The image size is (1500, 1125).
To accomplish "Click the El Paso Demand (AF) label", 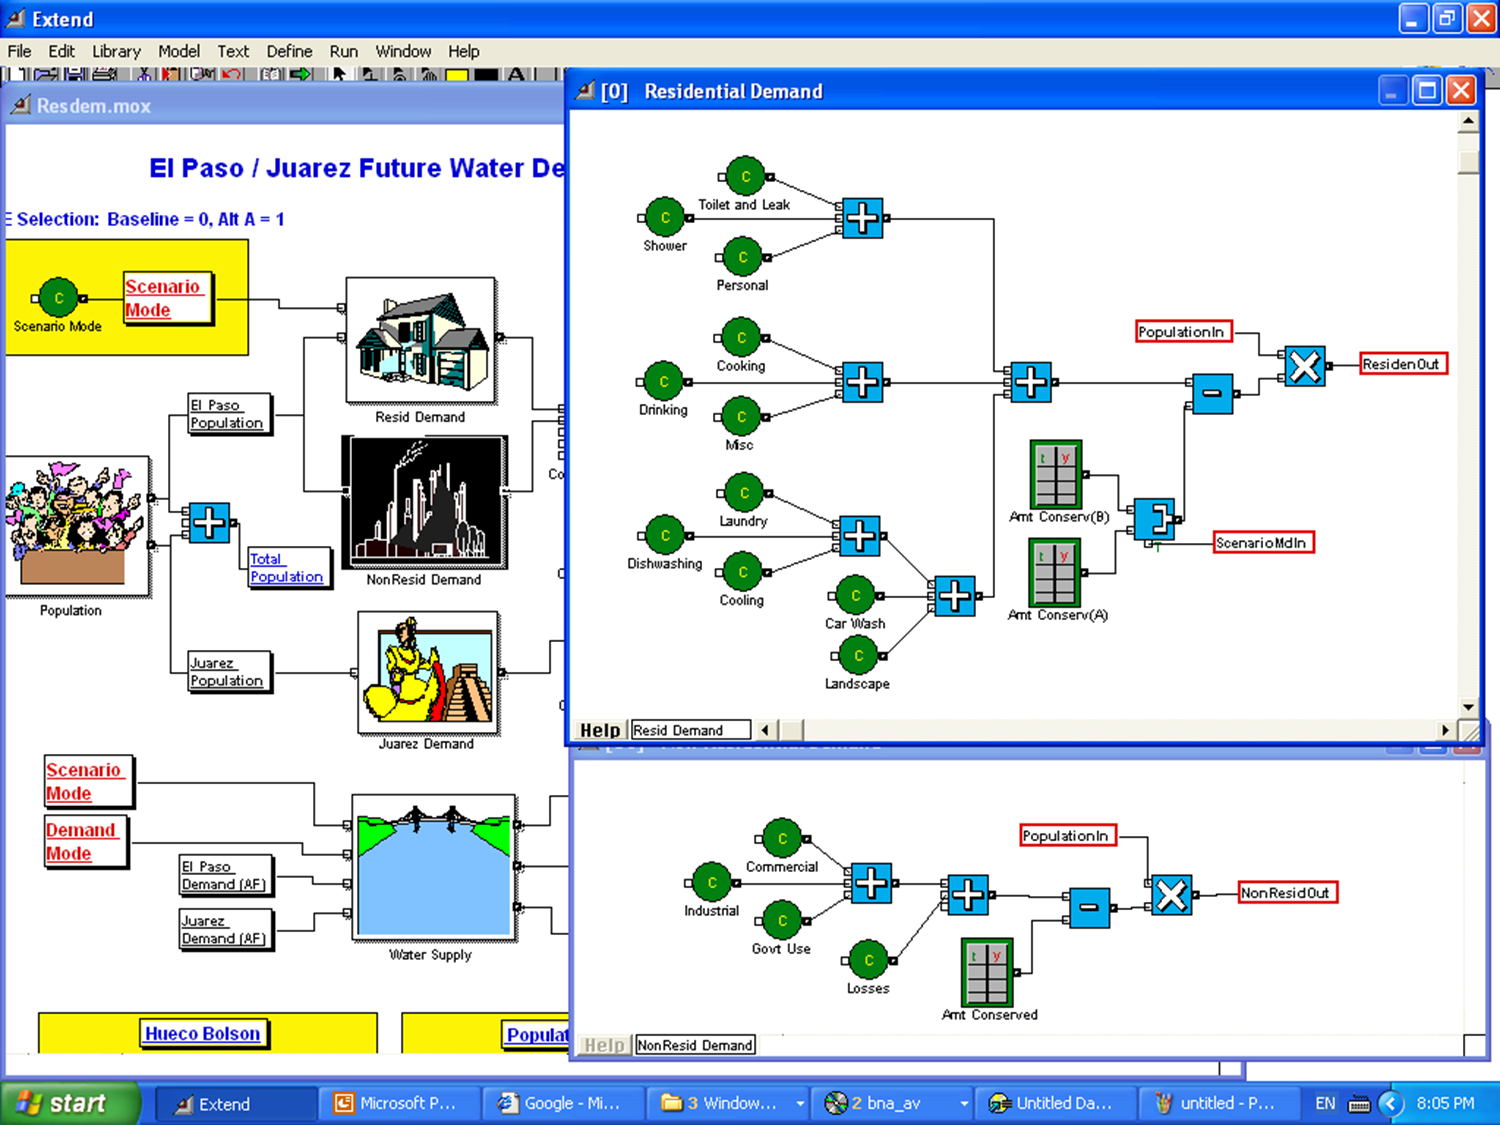I will click(x=224, y=875).
